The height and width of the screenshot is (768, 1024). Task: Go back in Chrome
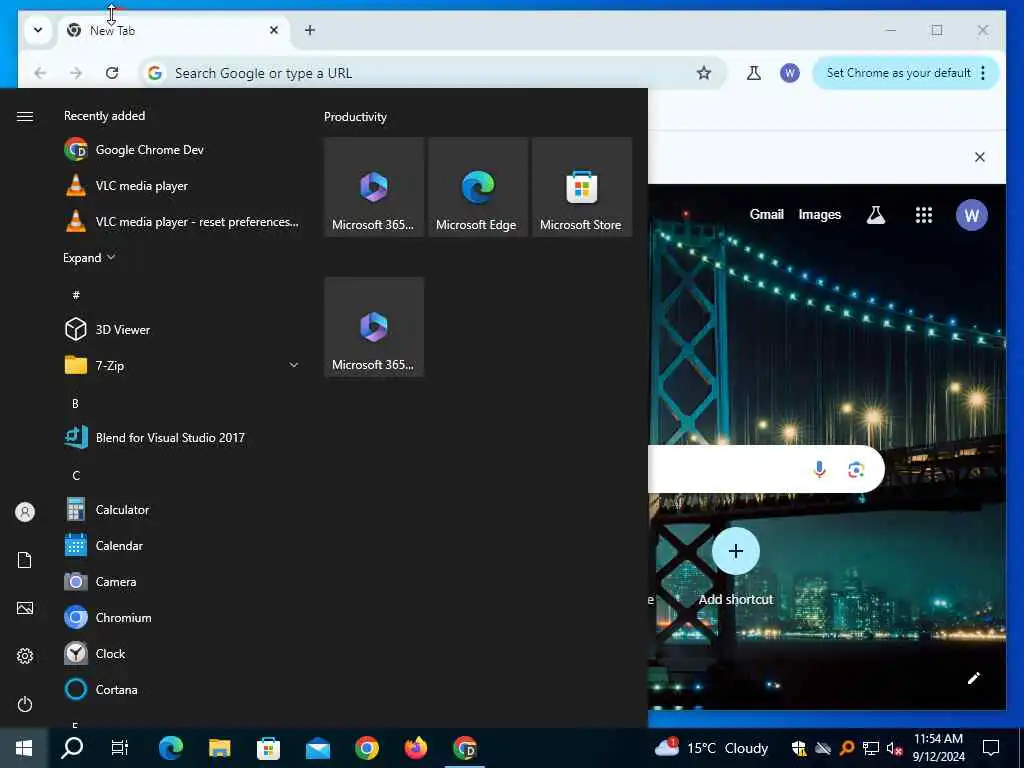click(40, 73)
